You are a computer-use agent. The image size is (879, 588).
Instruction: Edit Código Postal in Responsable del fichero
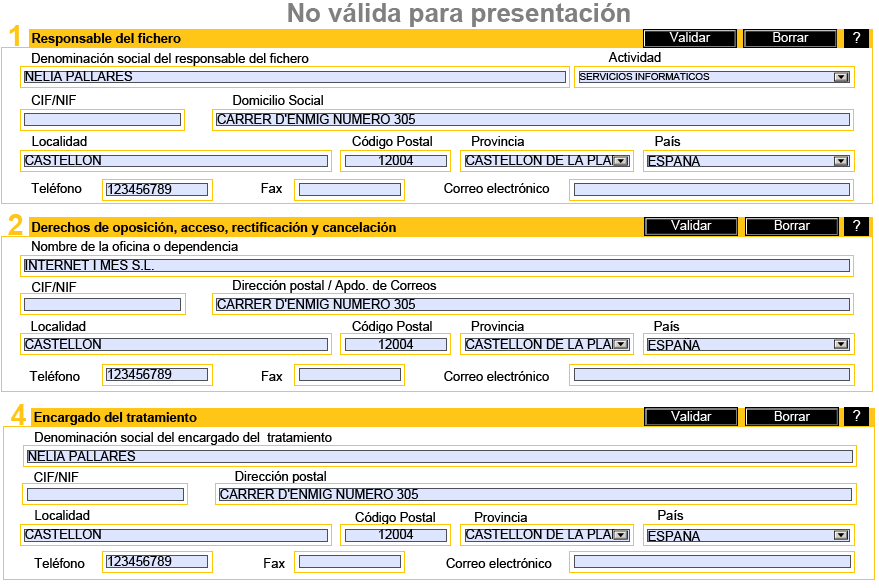pos(396,161)
